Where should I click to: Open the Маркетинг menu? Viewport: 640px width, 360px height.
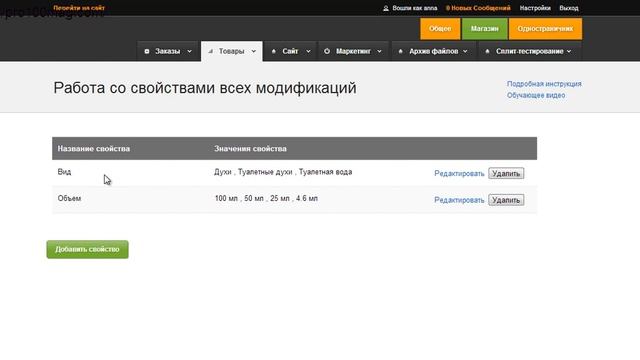(x=353, y=51)
